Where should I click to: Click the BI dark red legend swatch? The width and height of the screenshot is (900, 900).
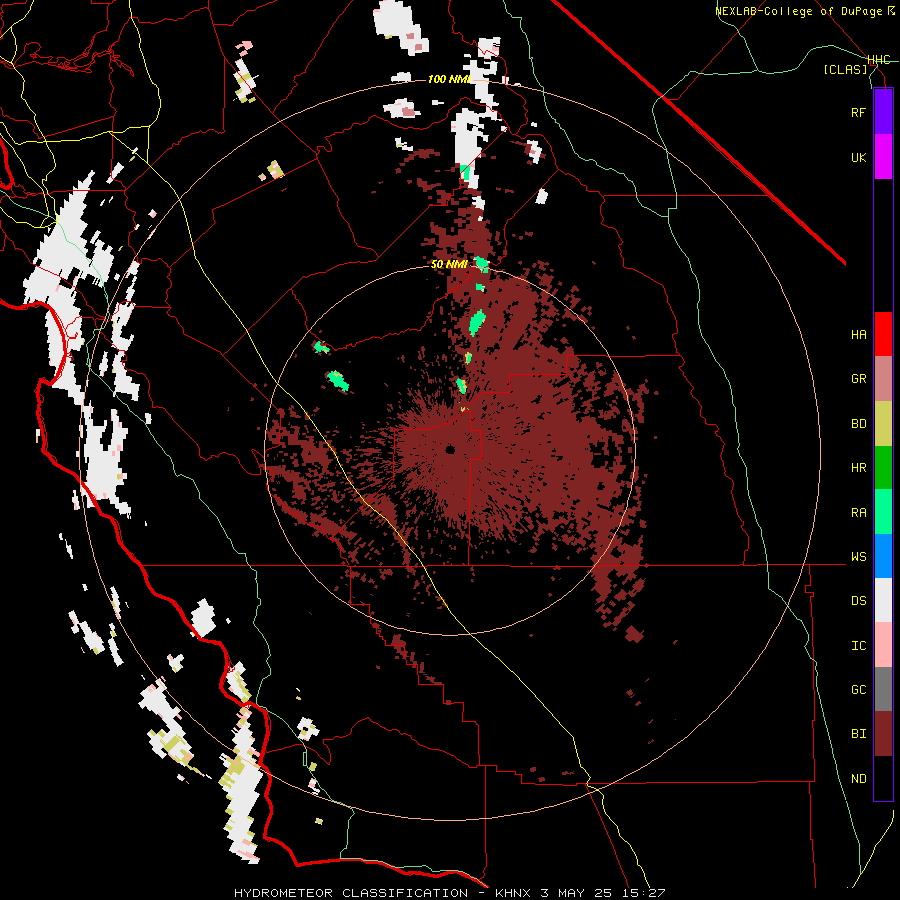pos(883,734)
